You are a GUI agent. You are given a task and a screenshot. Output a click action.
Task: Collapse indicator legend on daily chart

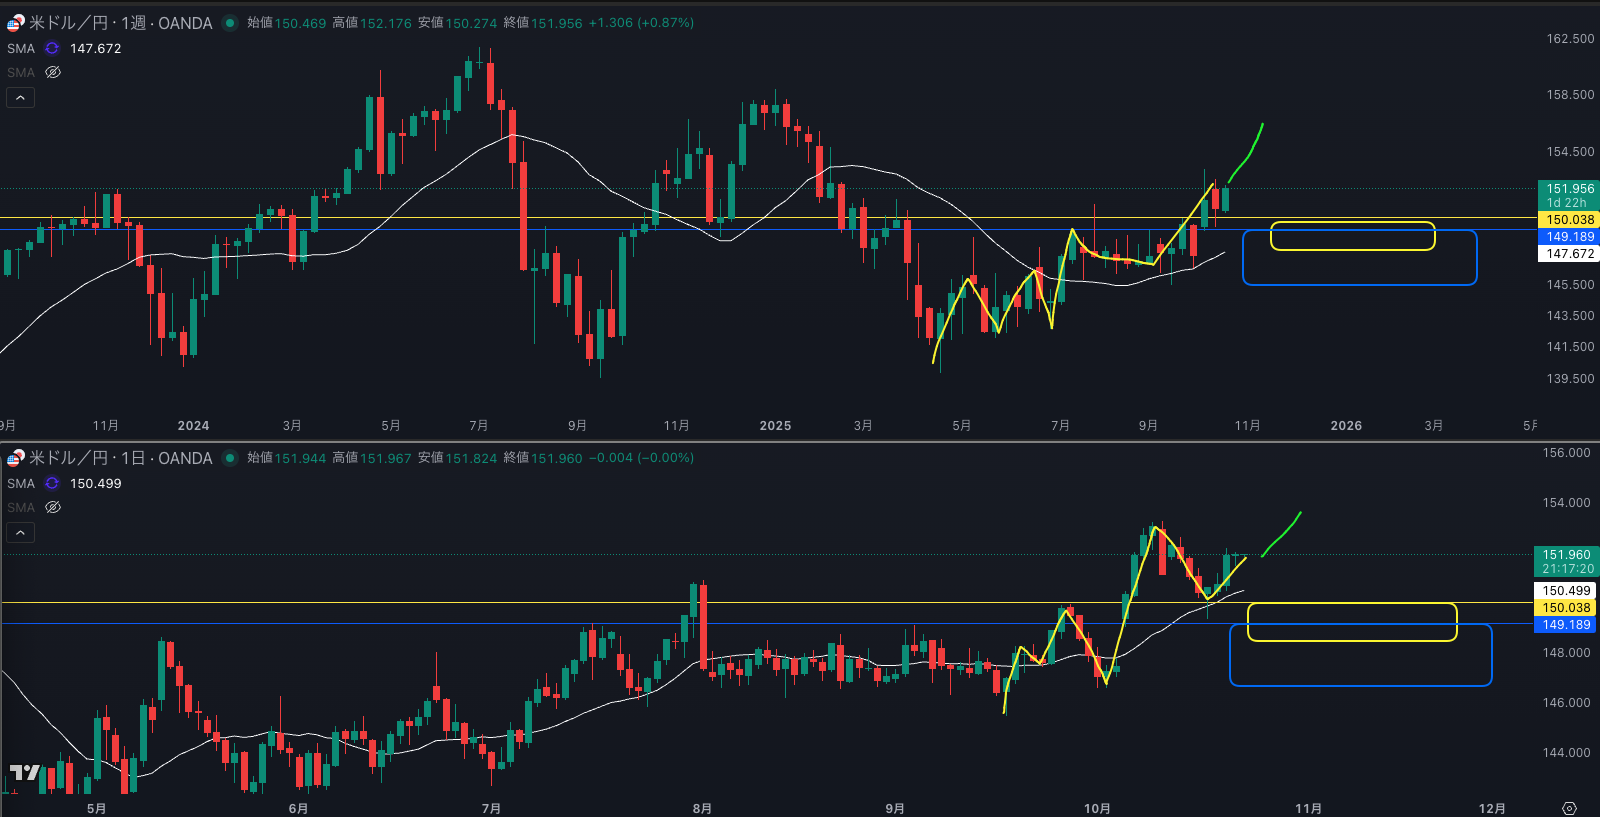(x=20, y=532)
